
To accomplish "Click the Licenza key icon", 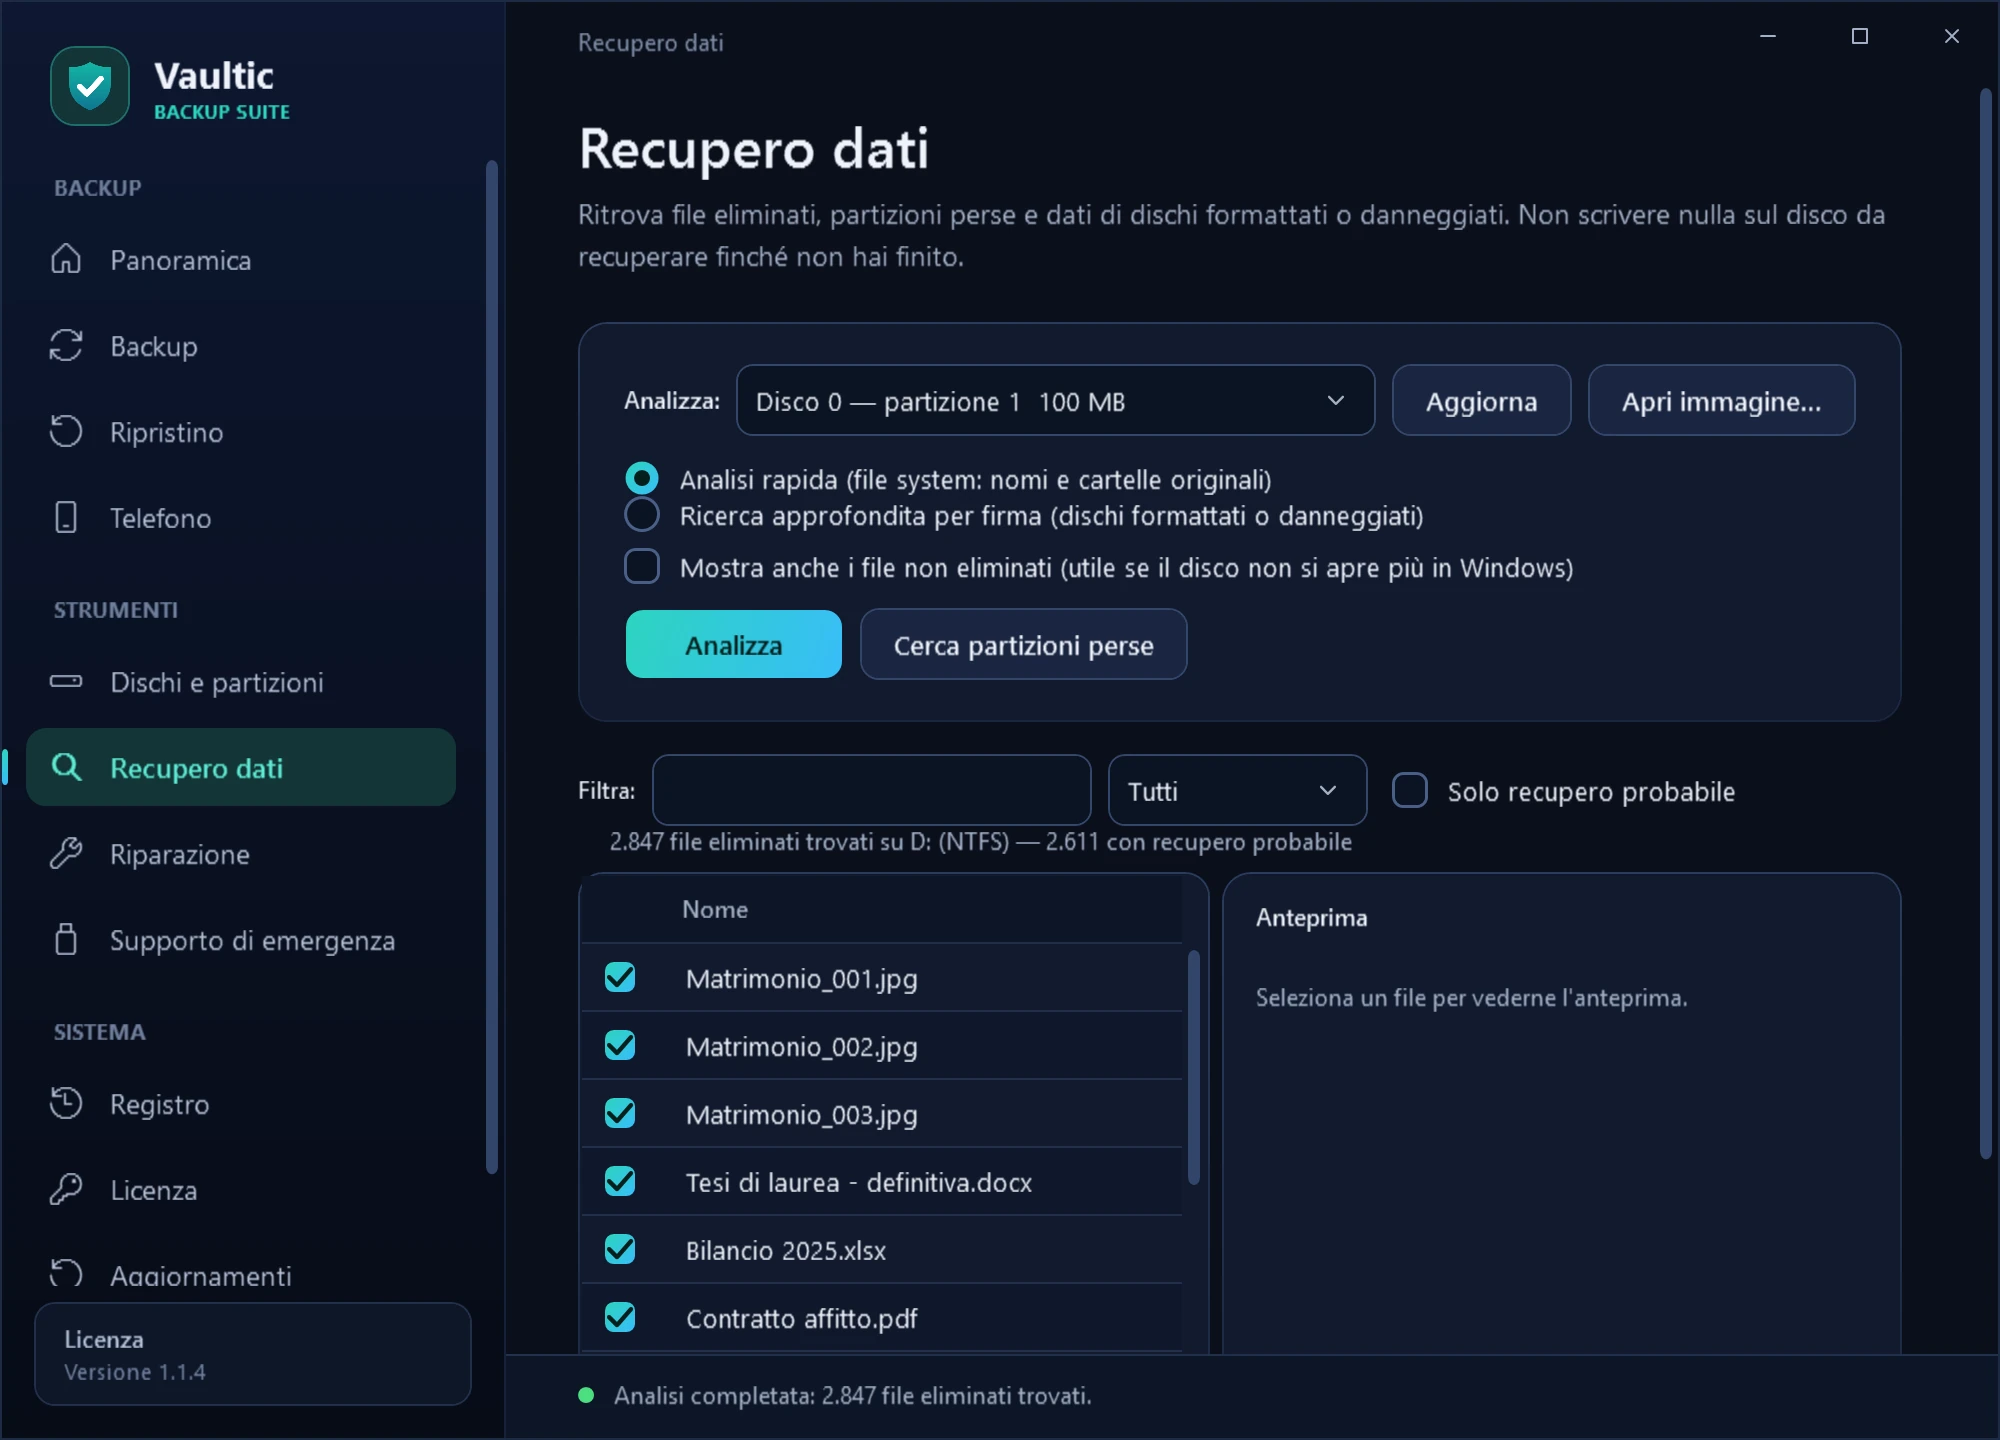I will pos(66,1189).
